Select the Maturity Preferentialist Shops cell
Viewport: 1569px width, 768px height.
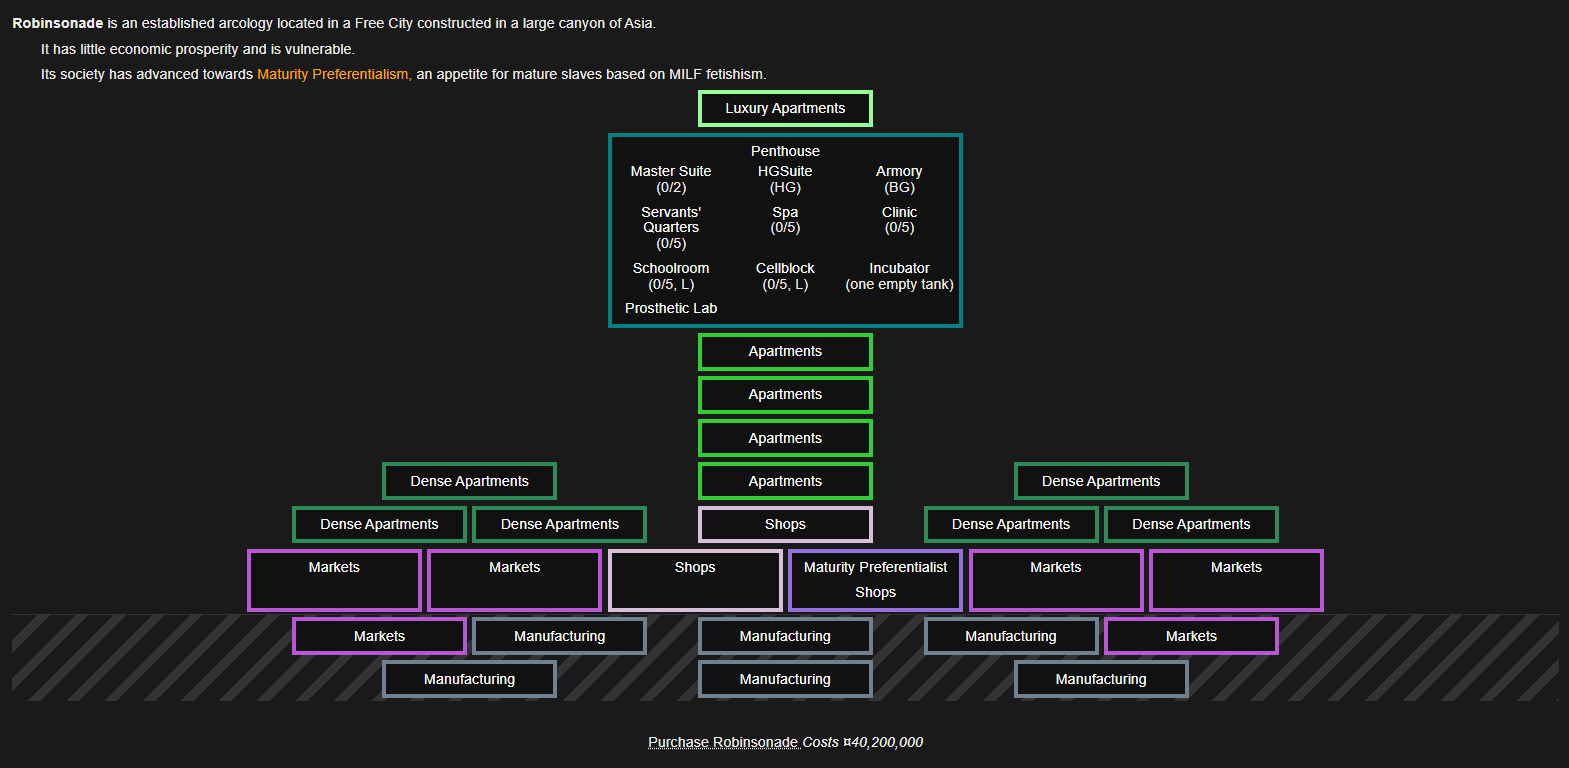click(x=875, y=580)
